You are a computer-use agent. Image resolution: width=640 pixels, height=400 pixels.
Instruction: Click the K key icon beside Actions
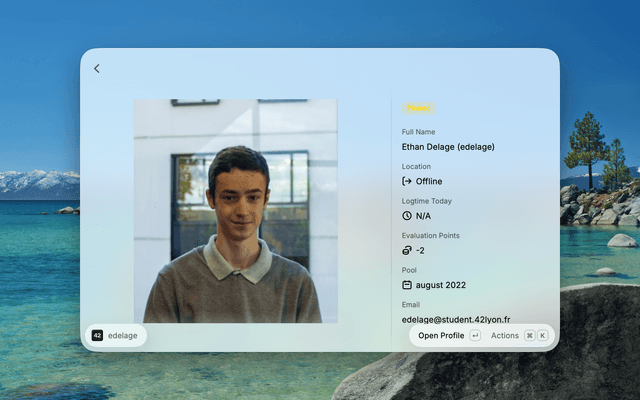coord(542,336)
